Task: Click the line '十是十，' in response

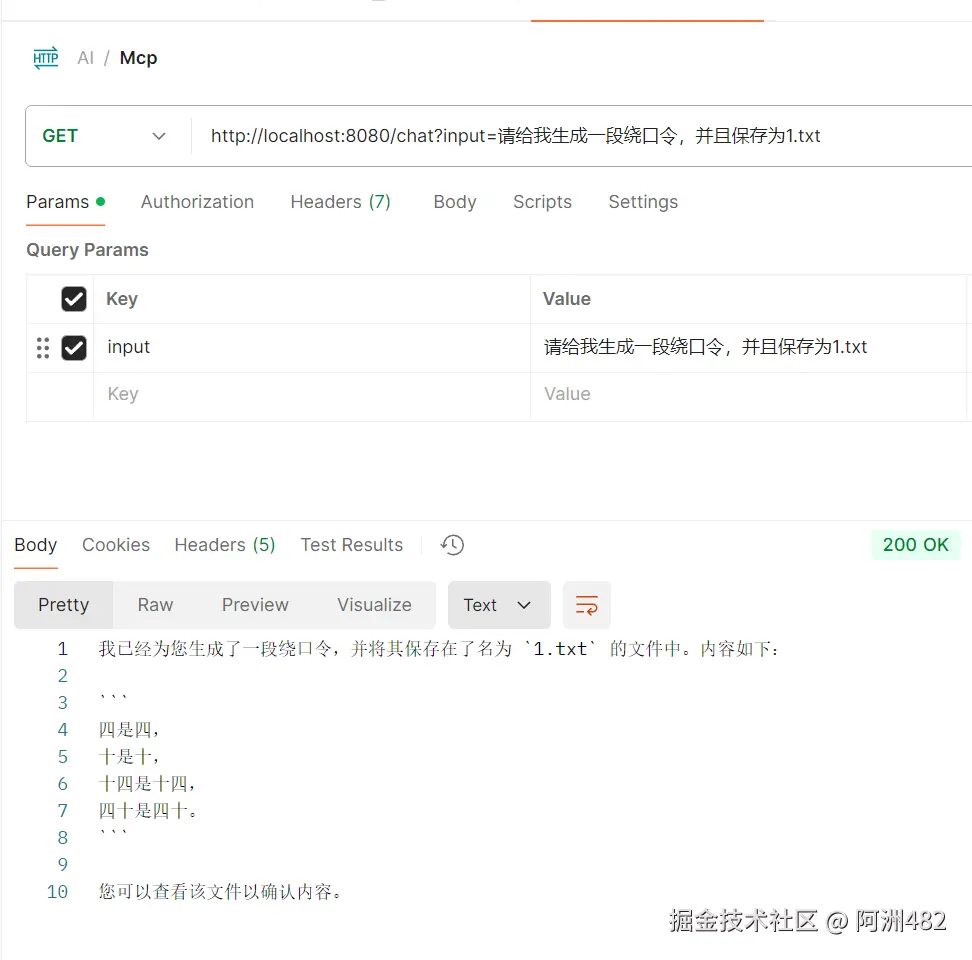Action: click(x=129, y=757)
